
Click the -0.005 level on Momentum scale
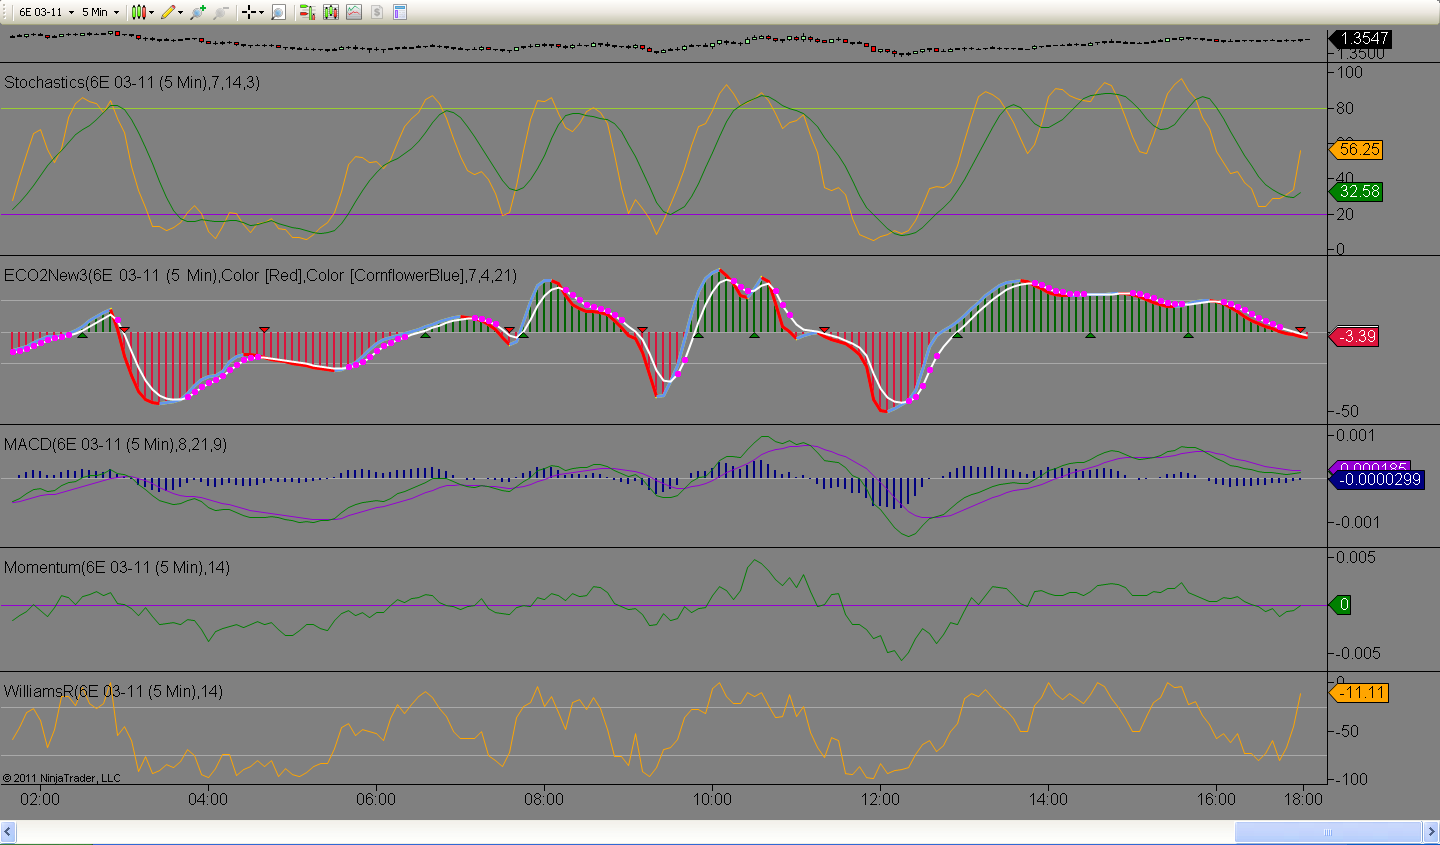(x=1356, y=653)
